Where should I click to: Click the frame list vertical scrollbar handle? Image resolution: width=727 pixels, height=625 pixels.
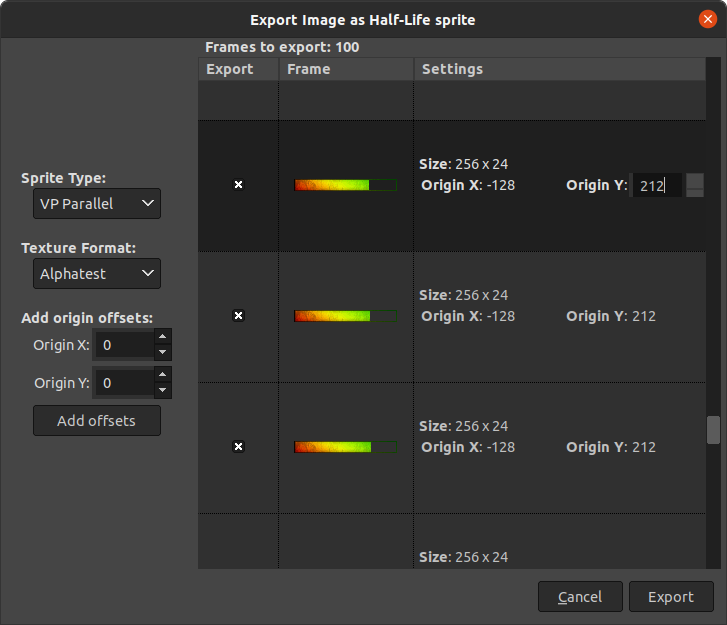[x=713, y=430]
